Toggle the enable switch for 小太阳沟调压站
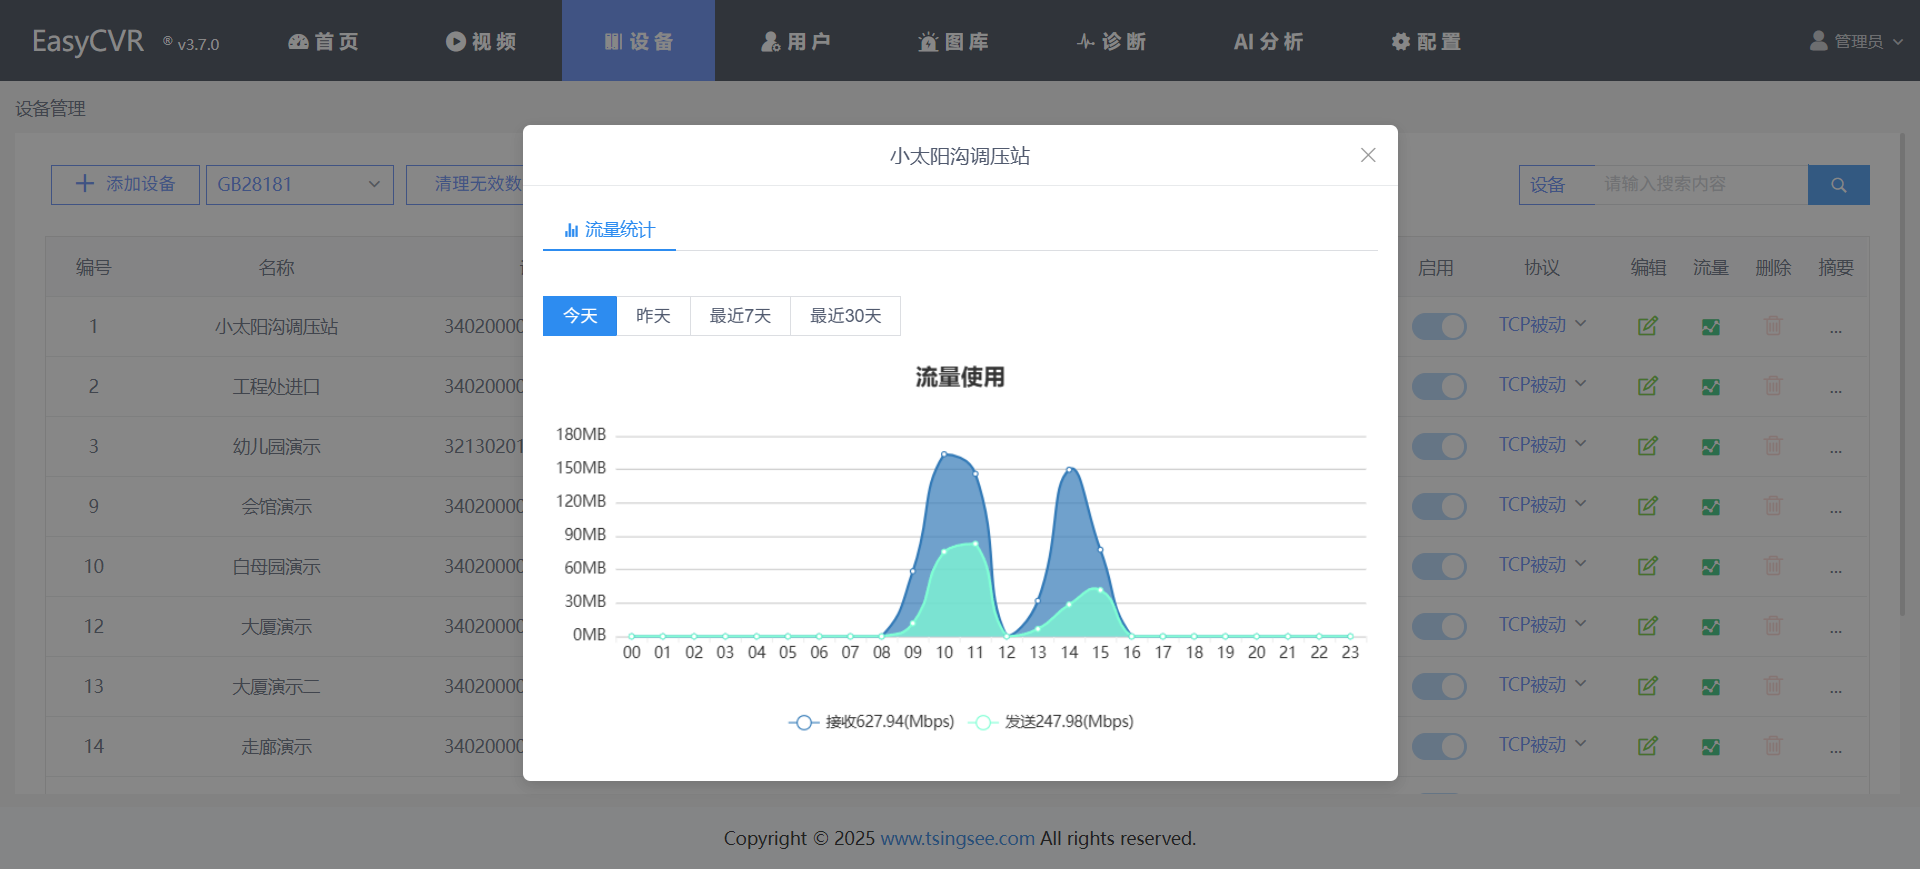The height and width of the screenshot is (869, 1920). tap(1438, 326)
